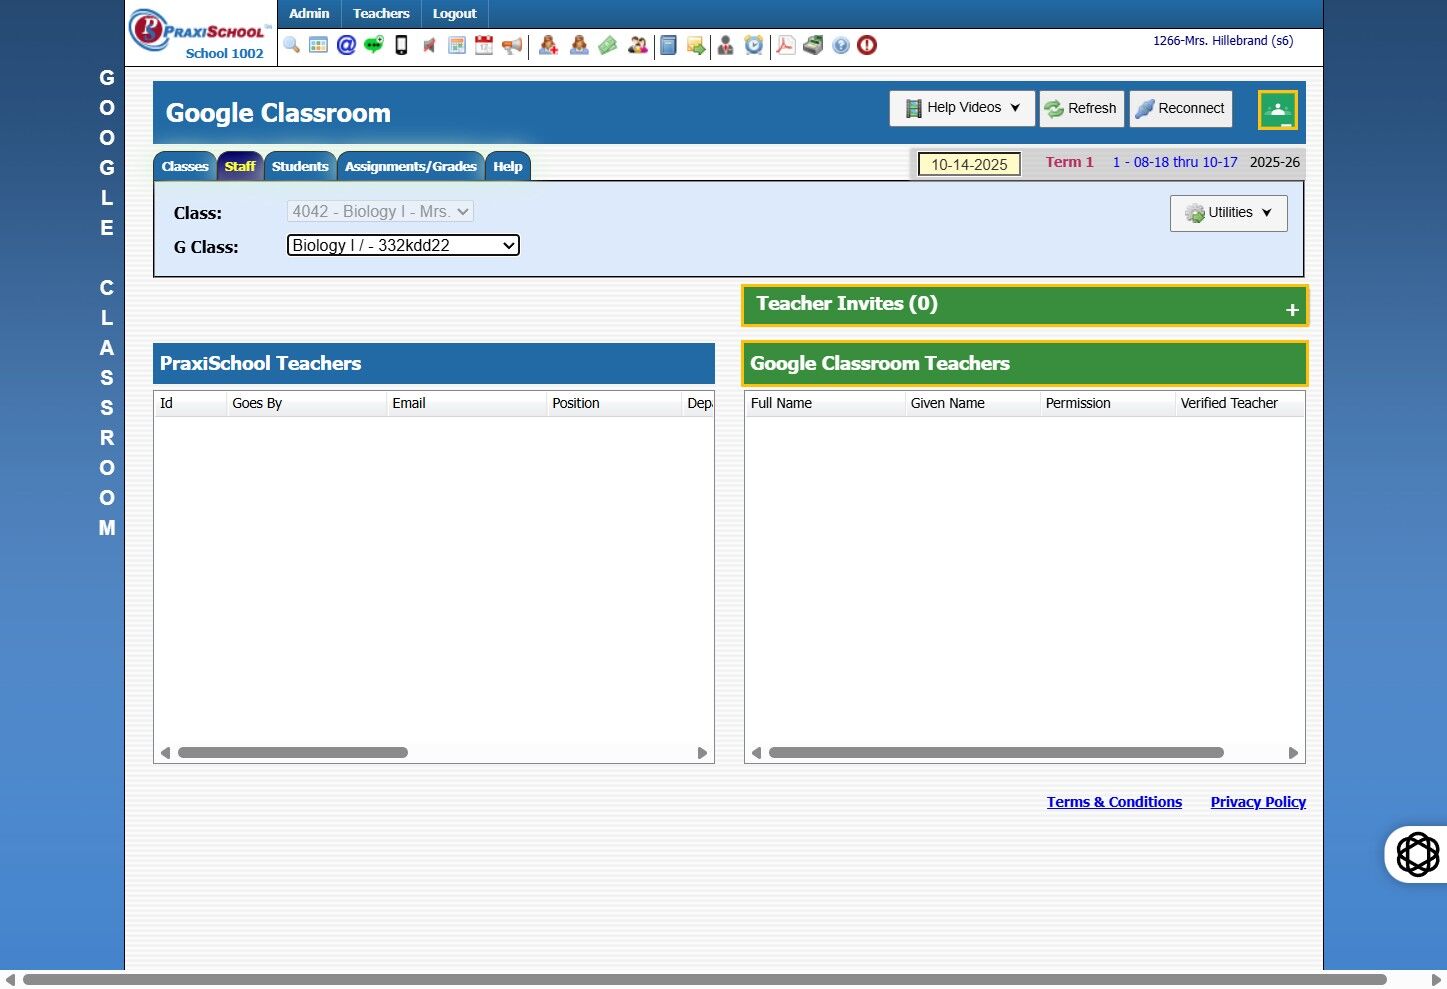This screenshot has height=989, width=1447.
Task: Open the Help tab
Action: pos(508,166)
